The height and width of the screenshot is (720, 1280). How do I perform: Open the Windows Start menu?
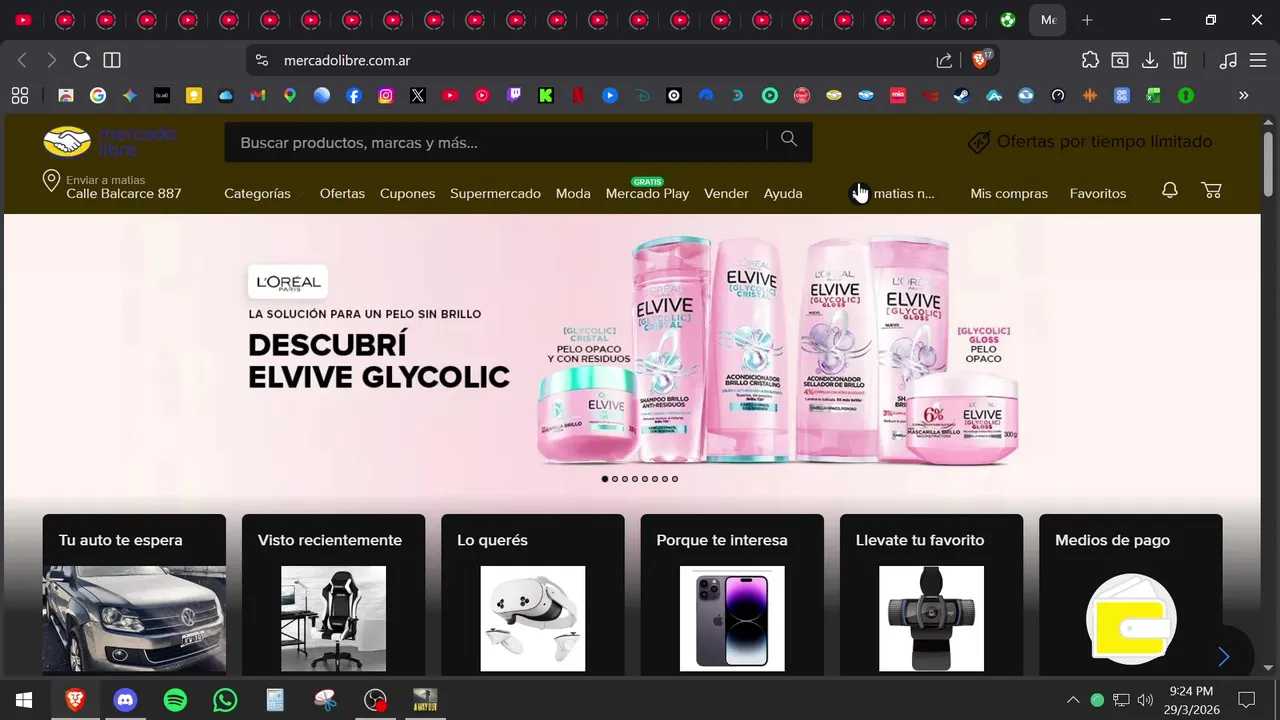(x=24, y=700)
